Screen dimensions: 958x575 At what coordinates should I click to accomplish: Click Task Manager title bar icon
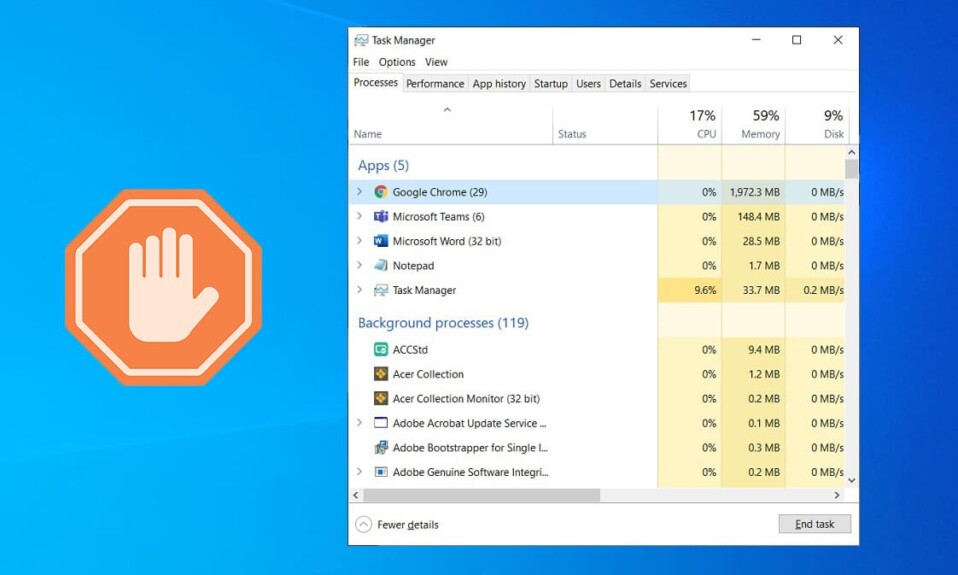[x=361, y=40]
